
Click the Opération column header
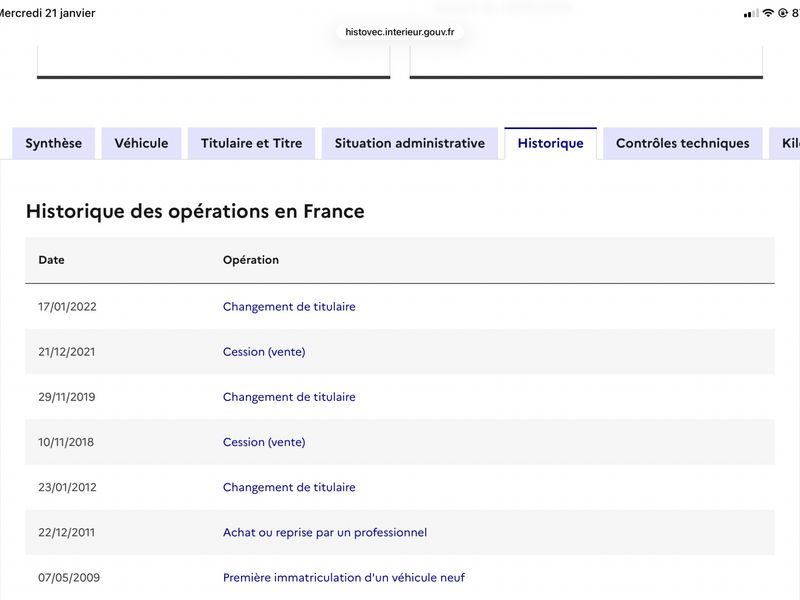pyautogui.click(x=251, y=260)
